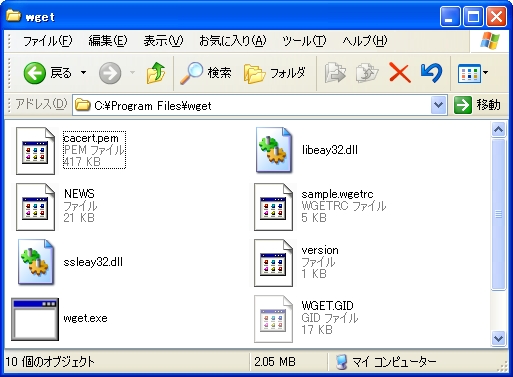Click the folder icon in the address bar

tap(82, 105)
